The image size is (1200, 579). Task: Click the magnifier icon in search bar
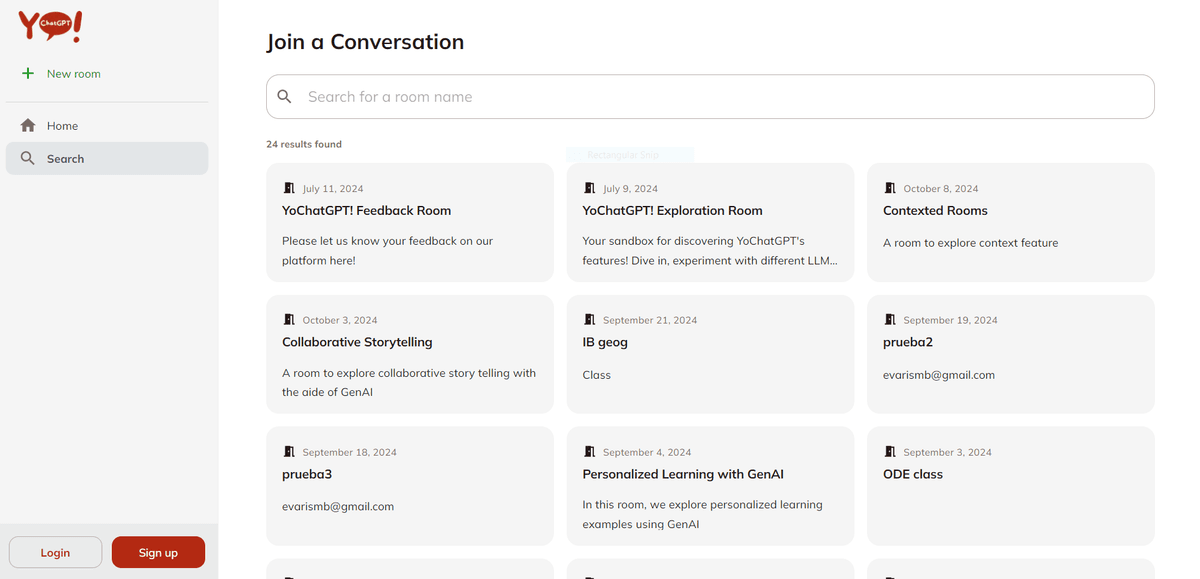pos(285,97)
